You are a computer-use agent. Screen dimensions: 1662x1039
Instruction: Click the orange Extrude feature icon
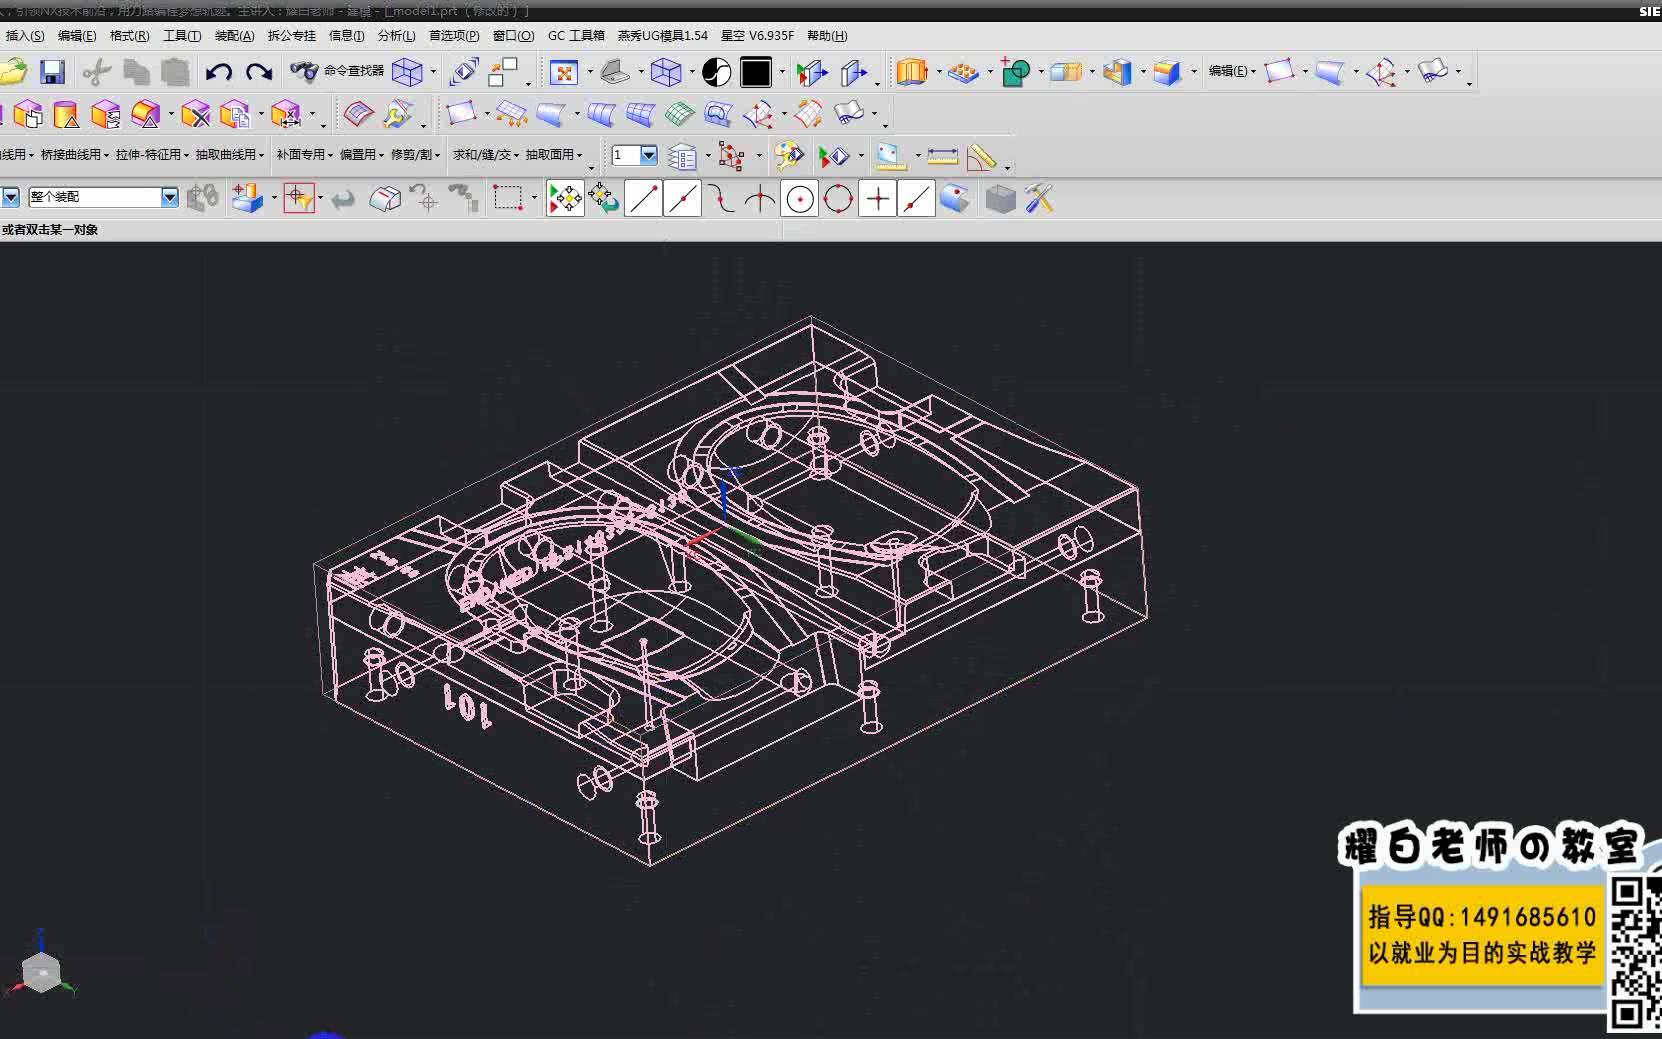tap(911, 72)
